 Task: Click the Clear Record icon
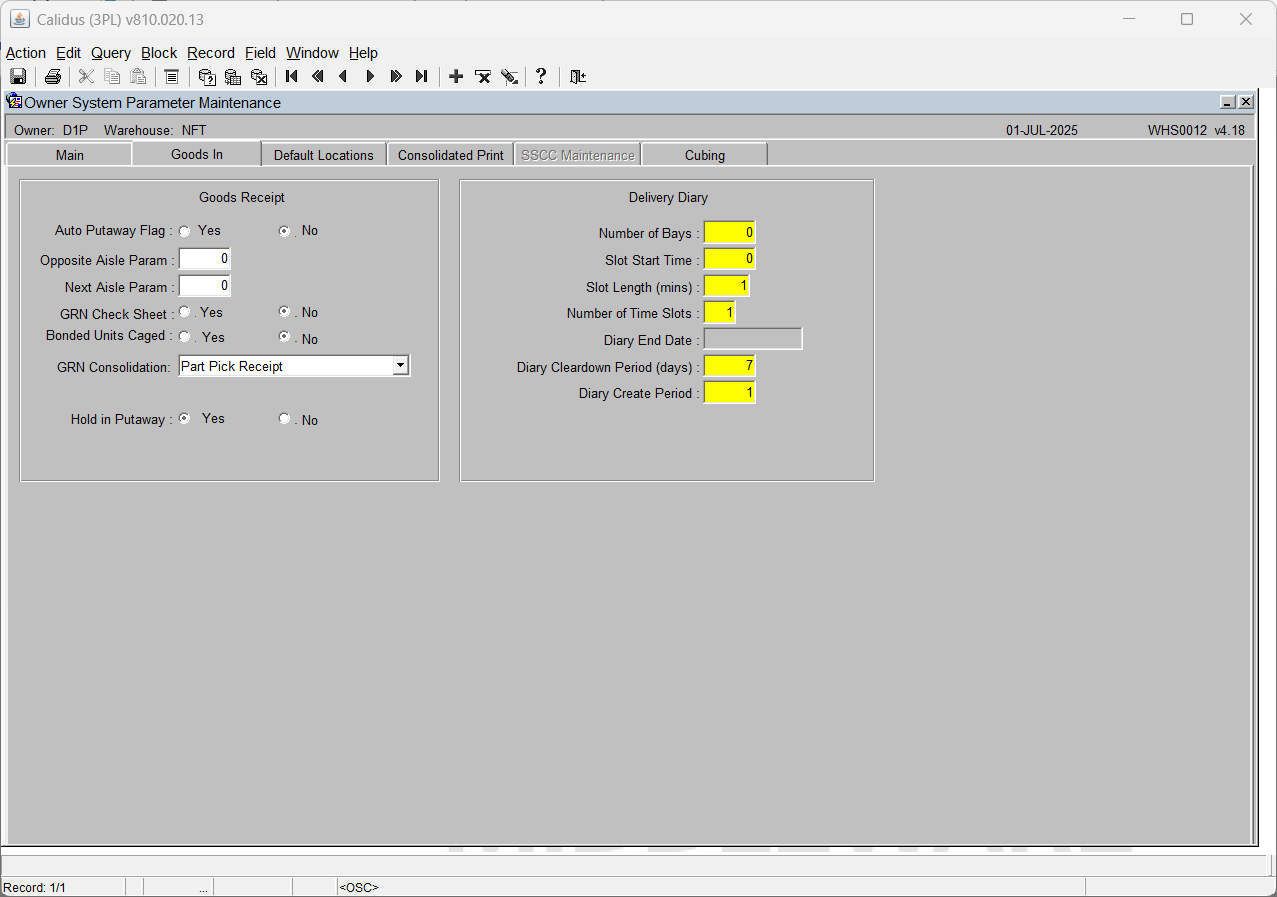pyautogui.click(x=509, y=76)
